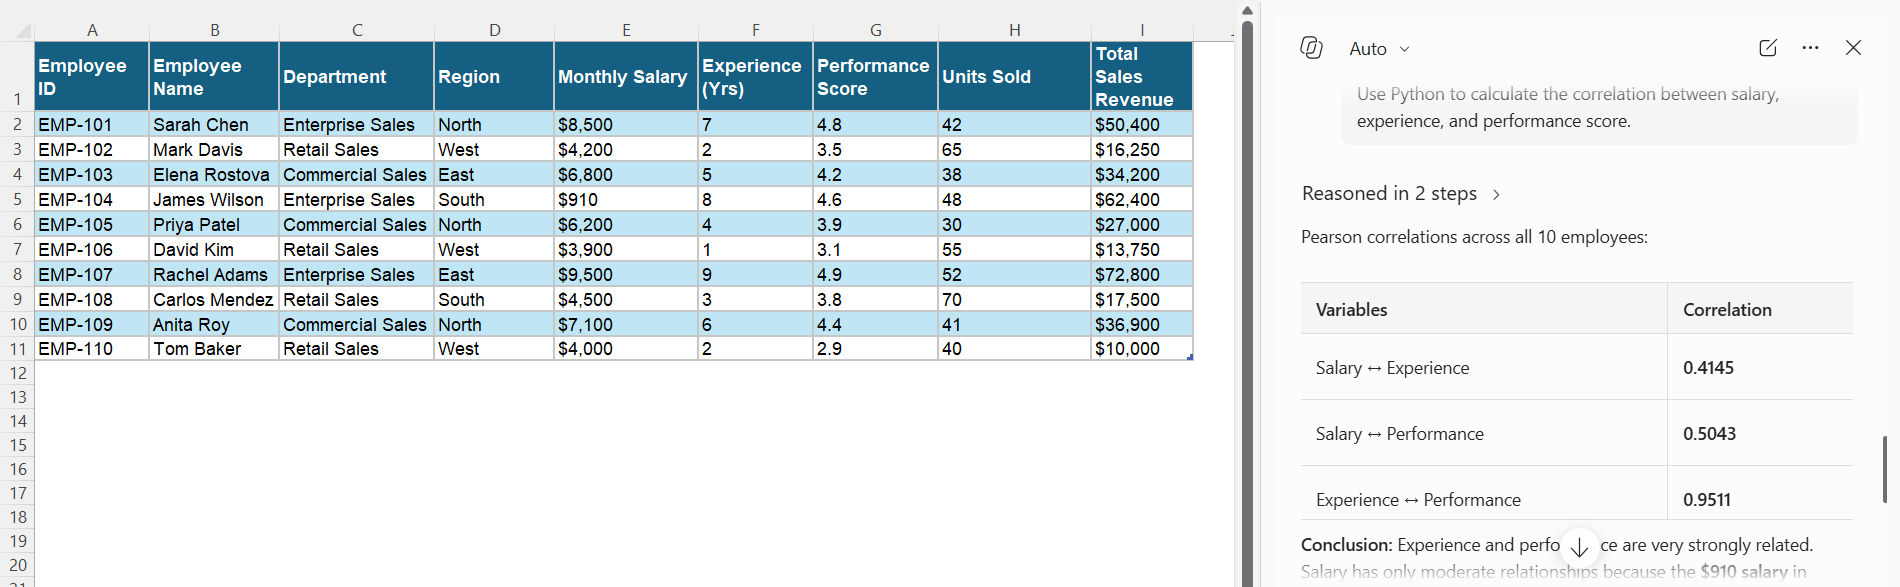Close the Copilot side pane

tap(1853, 48)
